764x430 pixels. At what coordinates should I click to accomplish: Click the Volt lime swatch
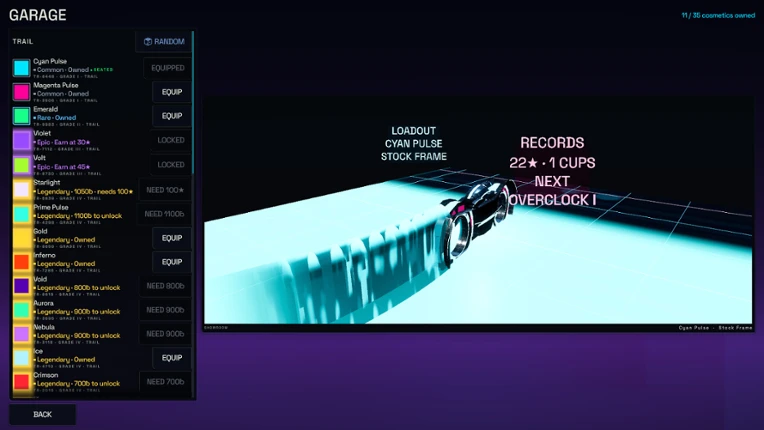[x=21, y=165]
